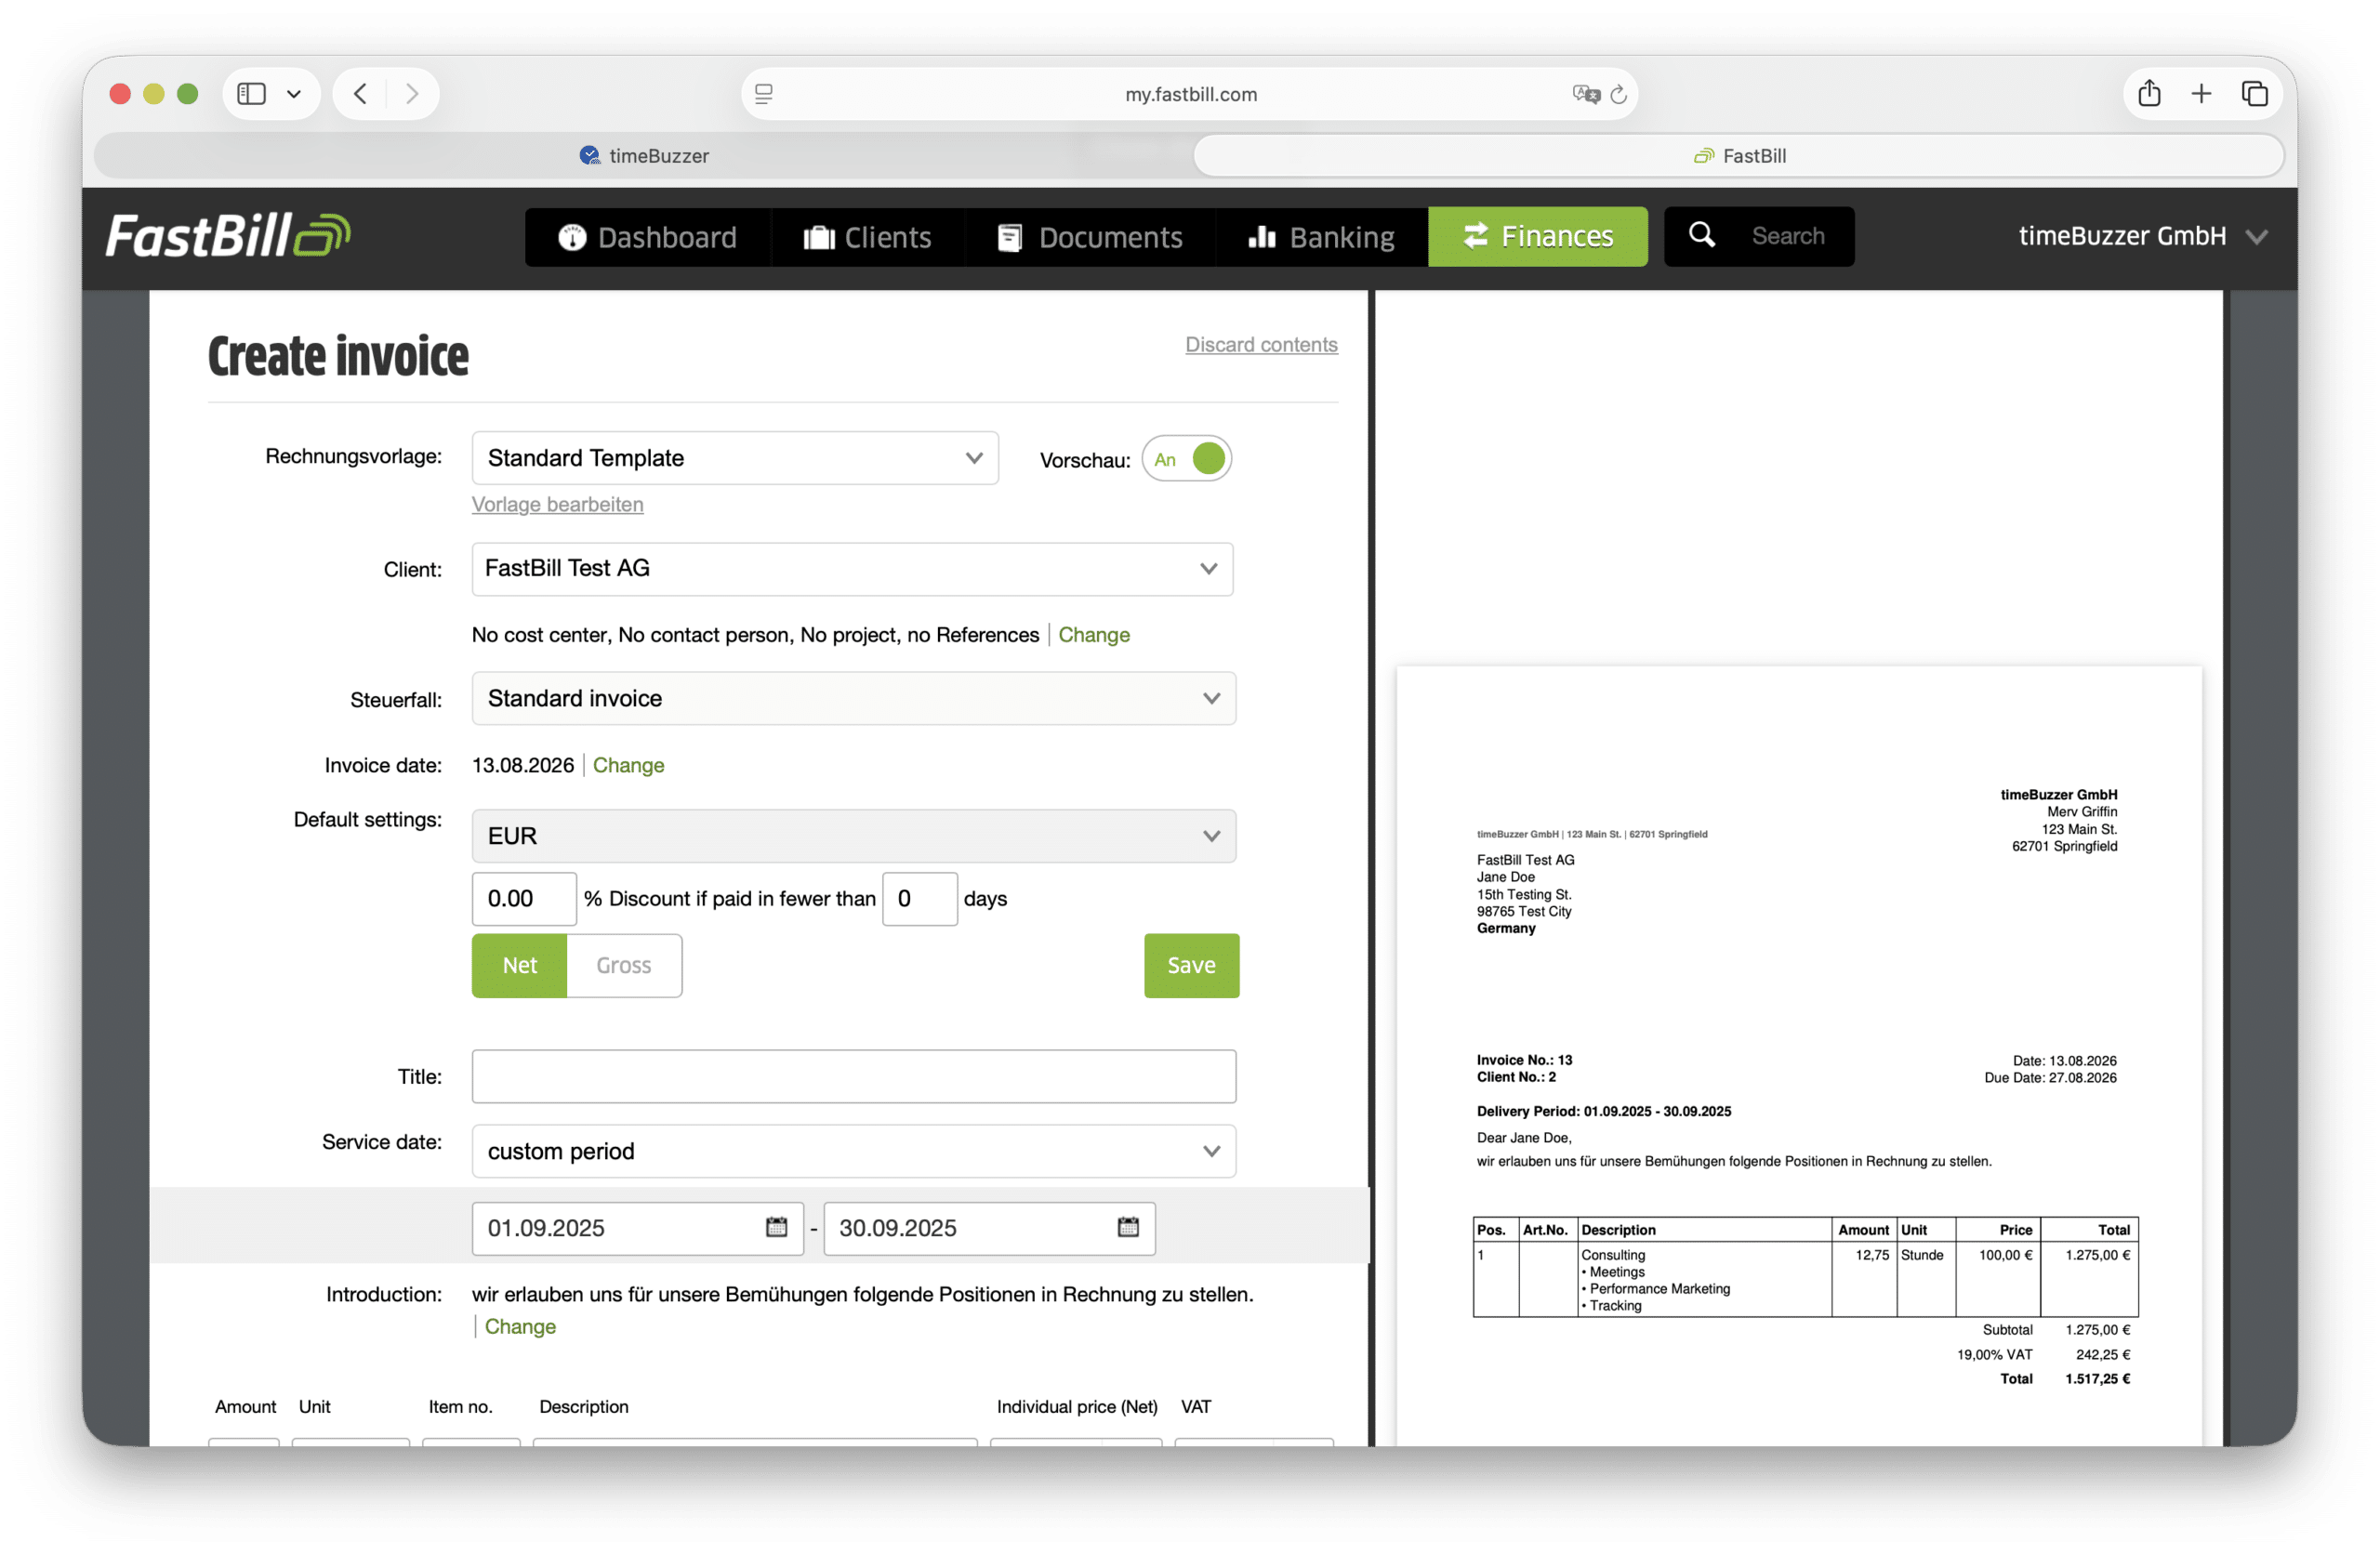This screenshot has height=1555, width=2380.
Task: Expand the Service date custom period dropdown
Action: (x=854, y=1151)
